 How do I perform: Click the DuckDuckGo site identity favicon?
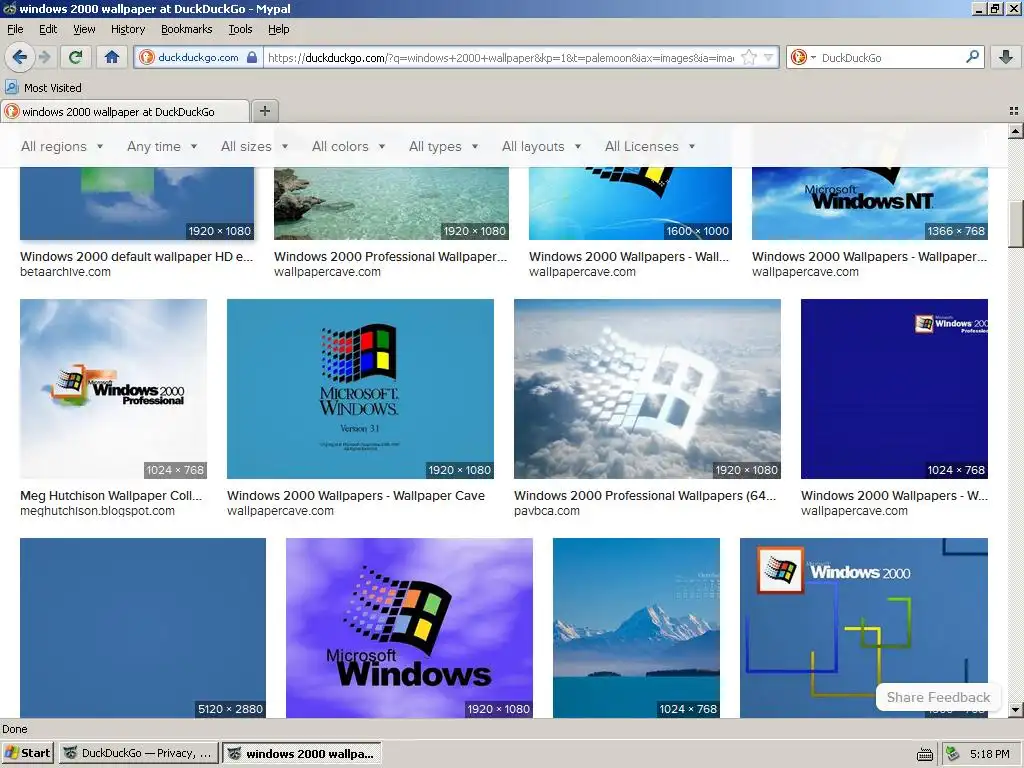coord(147,57)
